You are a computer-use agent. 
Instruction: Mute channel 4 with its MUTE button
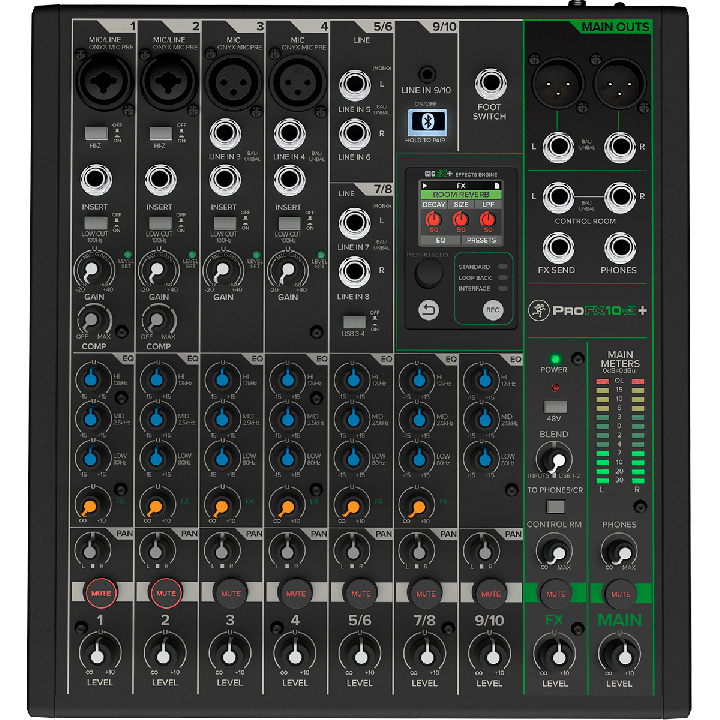click(296, 593)
